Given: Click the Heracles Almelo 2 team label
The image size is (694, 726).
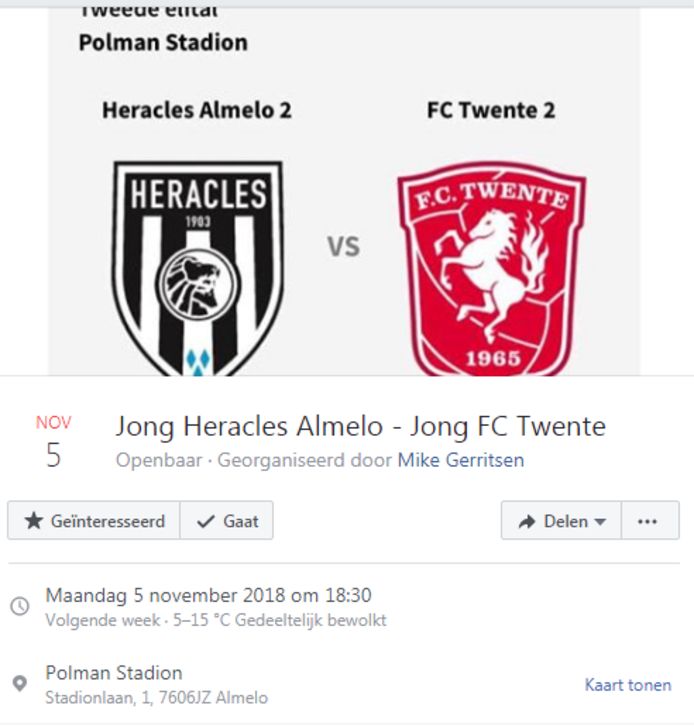Looking at the screenshot, I should pyautogui.click(x=197, y=110).
